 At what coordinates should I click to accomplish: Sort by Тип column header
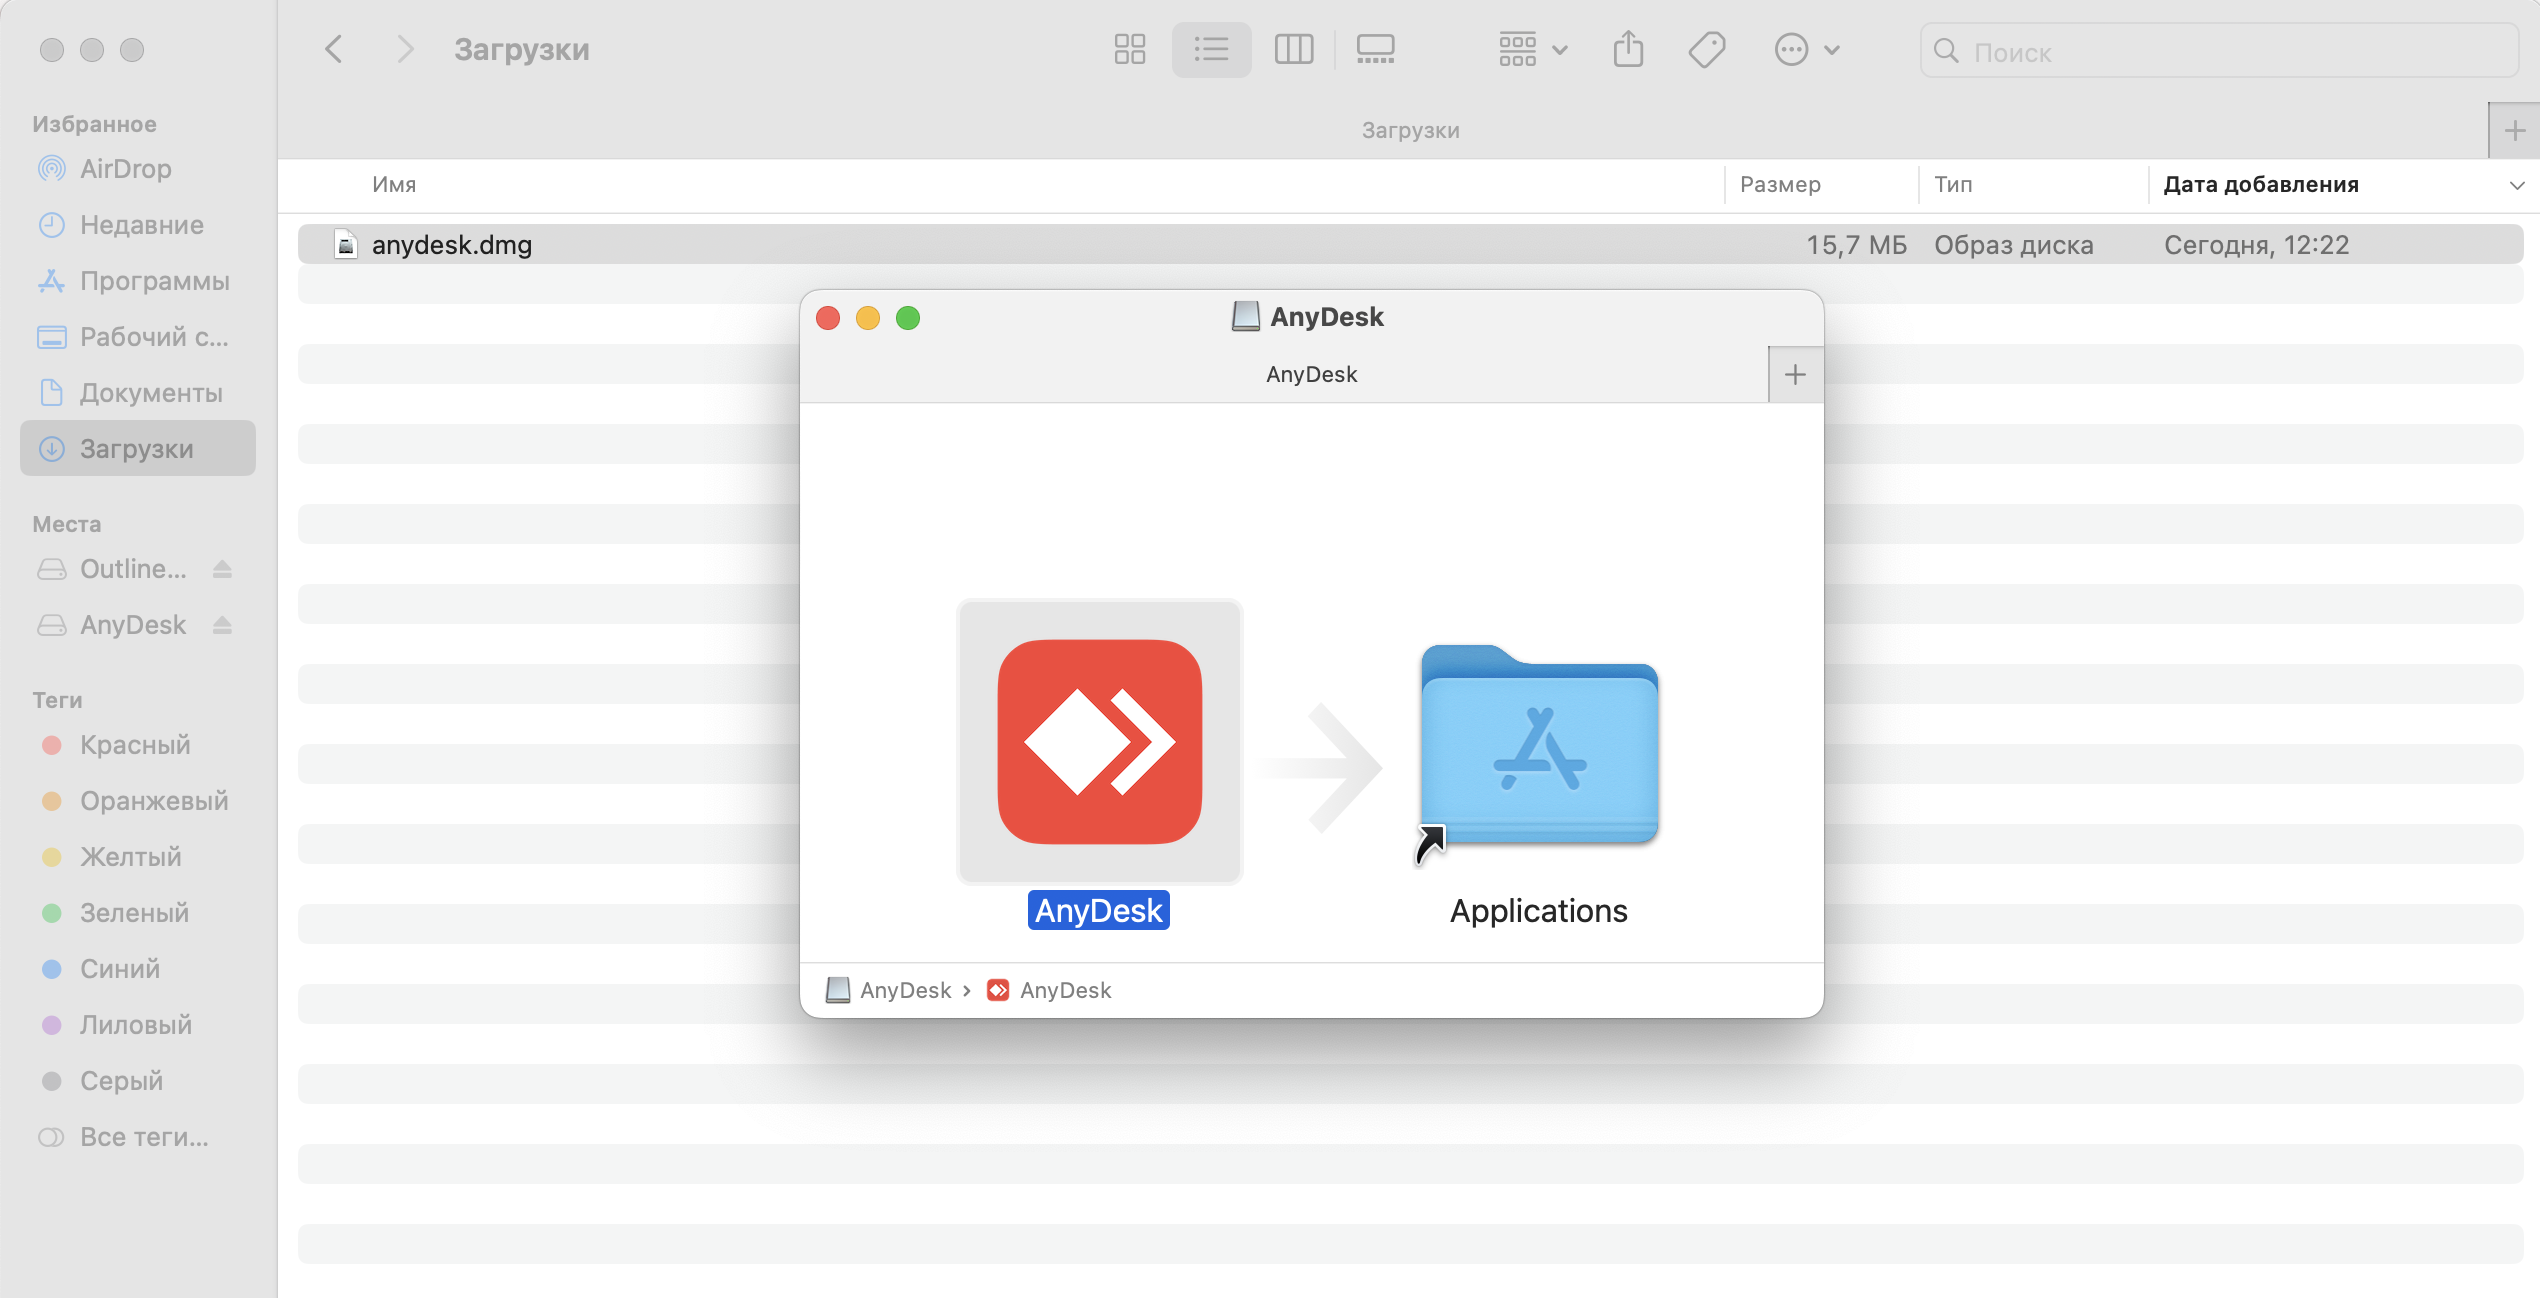pos(1953,184)
